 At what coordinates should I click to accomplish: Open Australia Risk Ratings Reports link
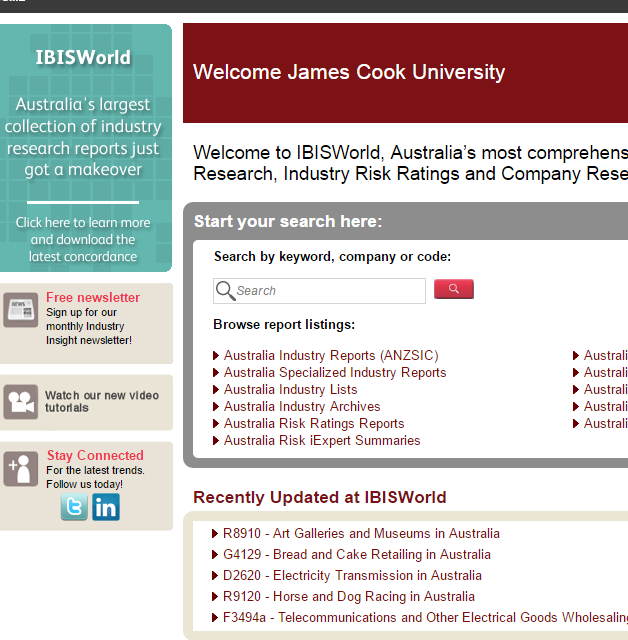[x=314, y=424]
